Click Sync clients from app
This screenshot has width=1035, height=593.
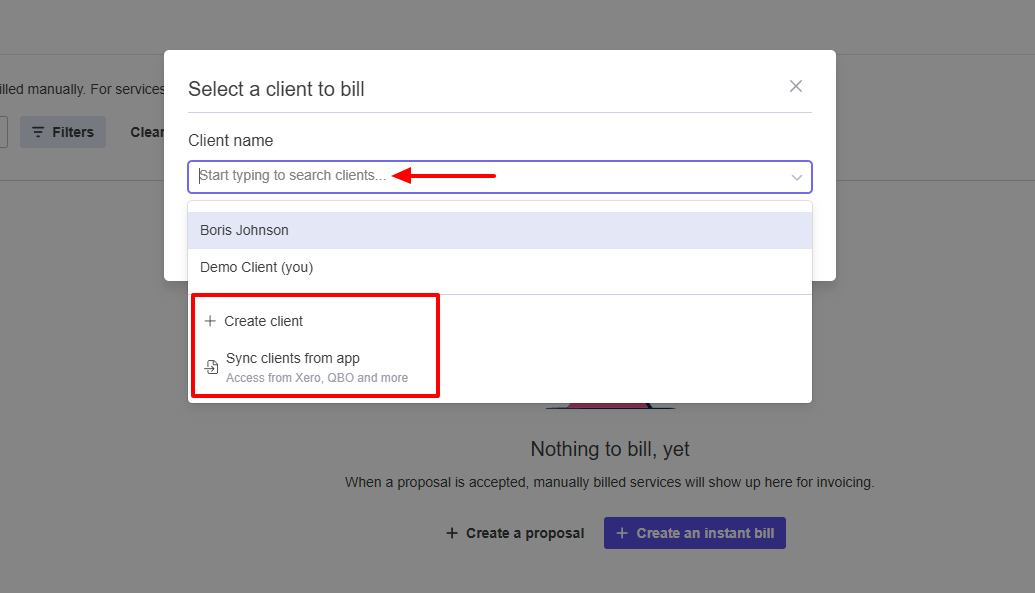pos(291,358)
